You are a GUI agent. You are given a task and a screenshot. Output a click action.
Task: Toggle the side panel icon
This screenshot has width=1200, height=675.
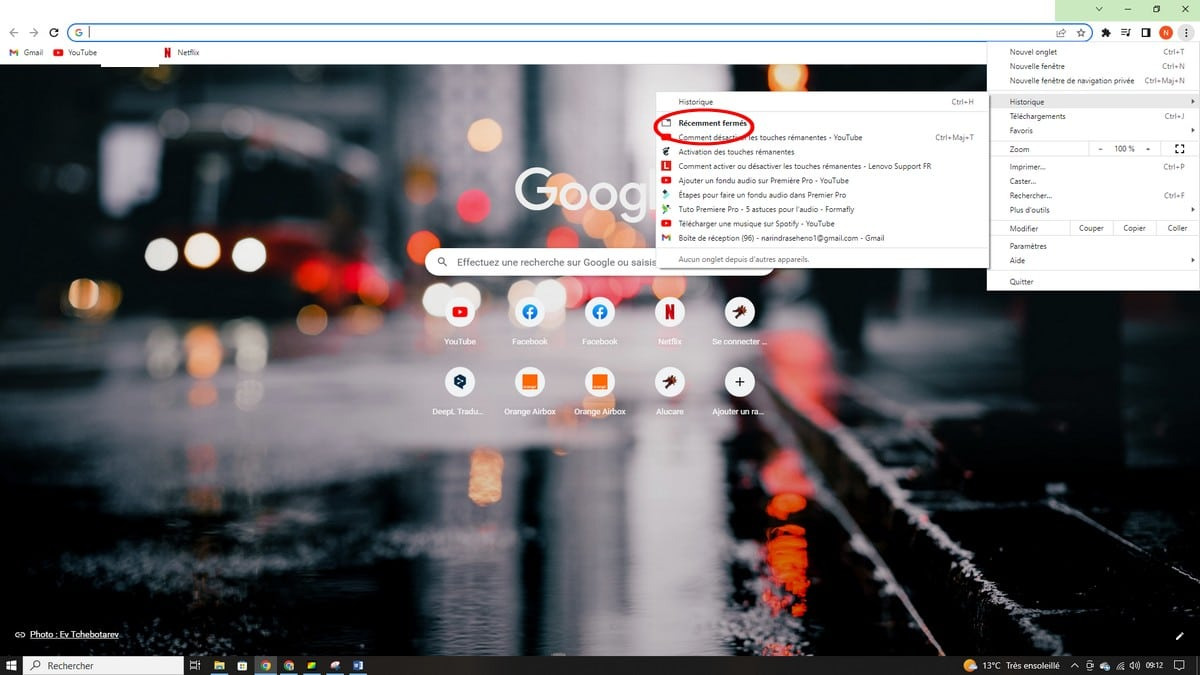tap(1146, 33)
